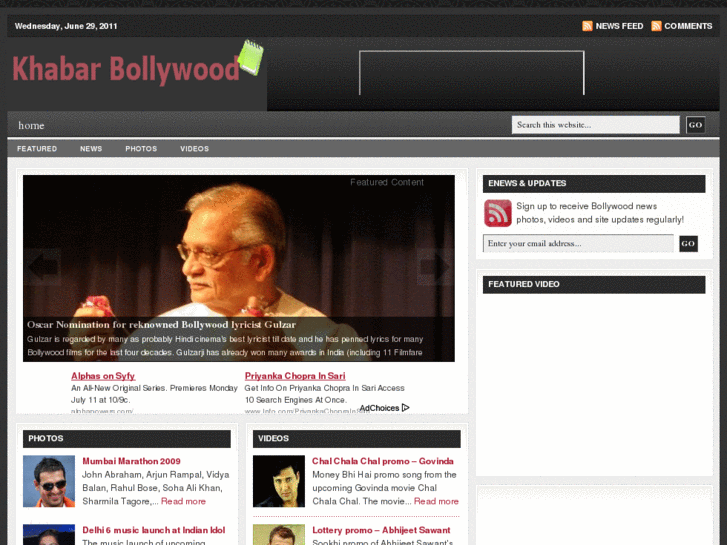Open the Alphas on Syfy ad link
This screenshot has height=545, width=727.
103,376
